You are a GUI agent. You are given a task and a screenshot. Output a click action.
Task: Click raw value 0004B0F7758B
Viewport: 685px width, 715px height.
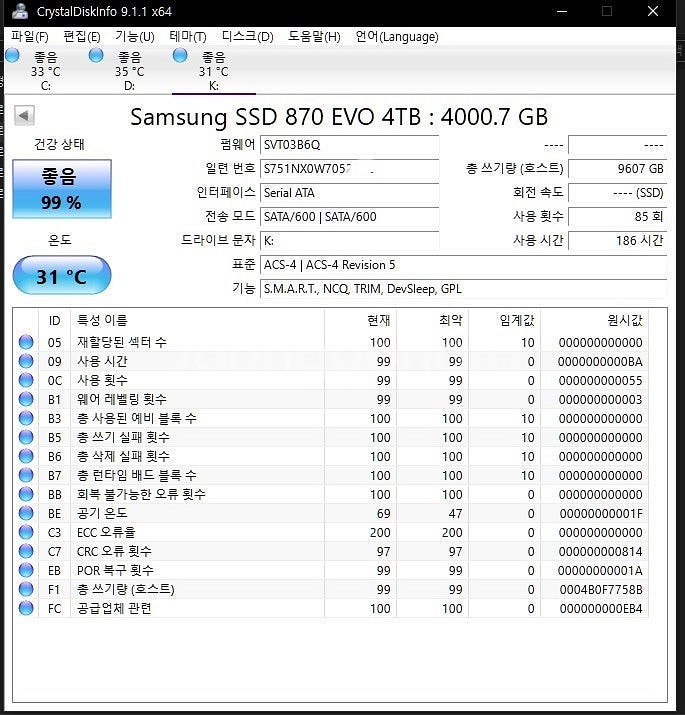[601, 590]
